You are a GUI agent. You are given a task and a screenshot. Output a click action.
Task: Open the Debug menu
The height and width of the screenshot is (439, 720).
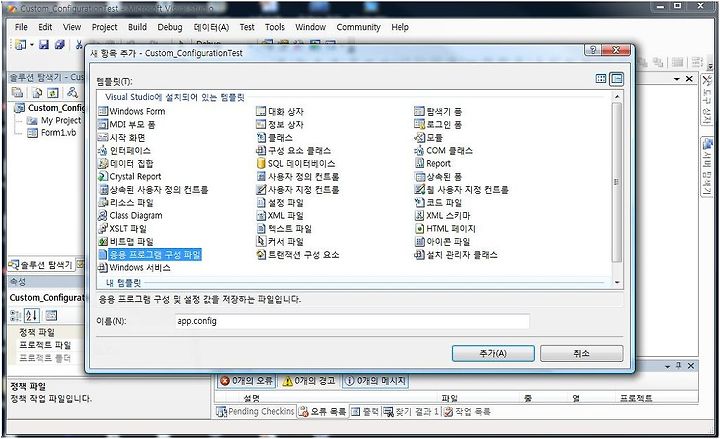point(170,27)
